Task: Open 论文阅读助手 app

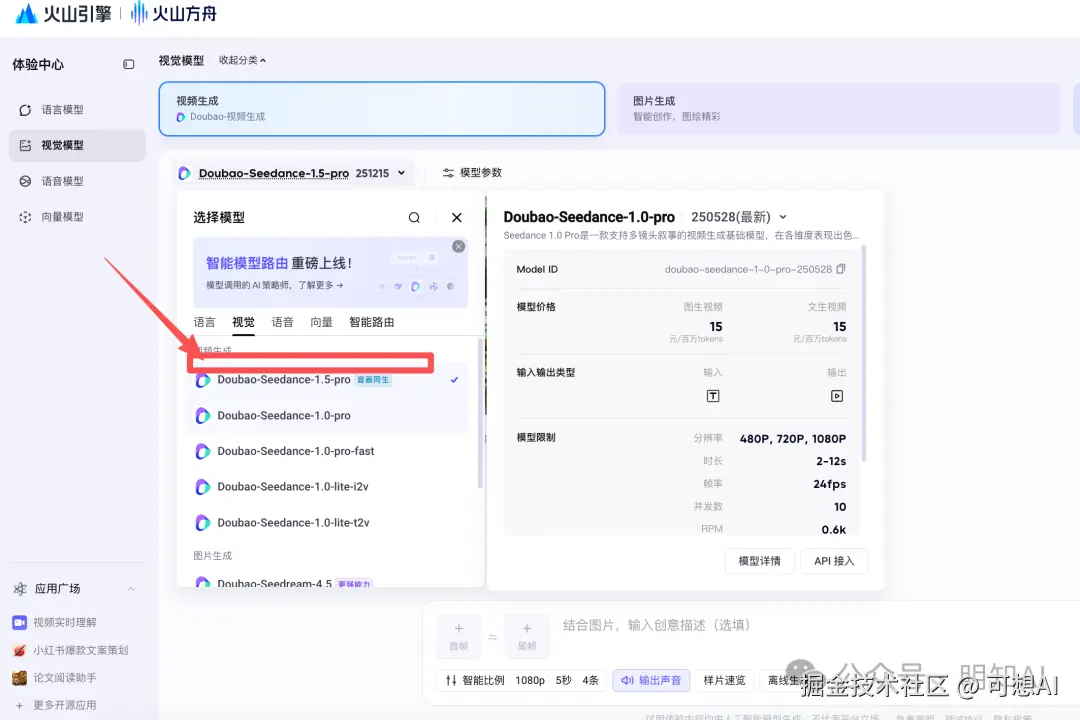Action: click(65, 677)
